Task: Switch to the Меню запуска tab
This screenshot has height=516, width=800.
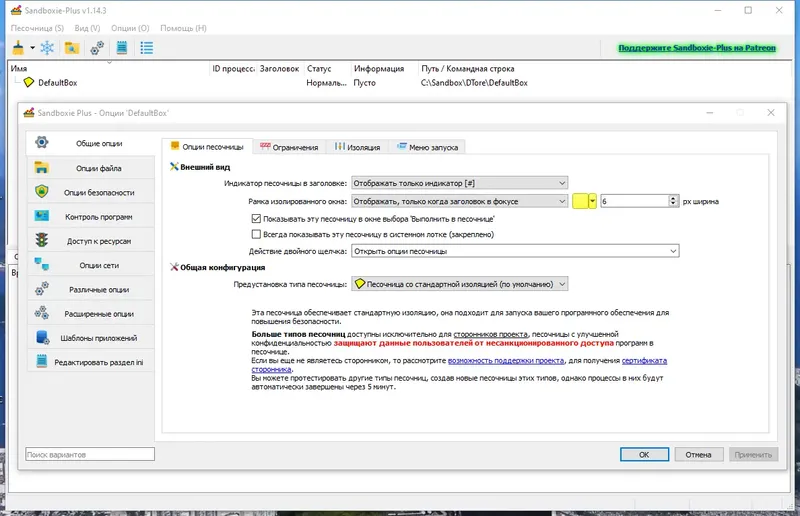Action: (428, 147)
